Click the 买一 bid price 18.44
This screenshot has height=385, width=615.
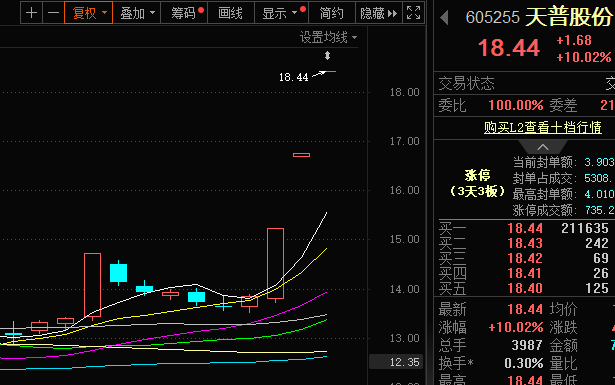tap(525, 228)
